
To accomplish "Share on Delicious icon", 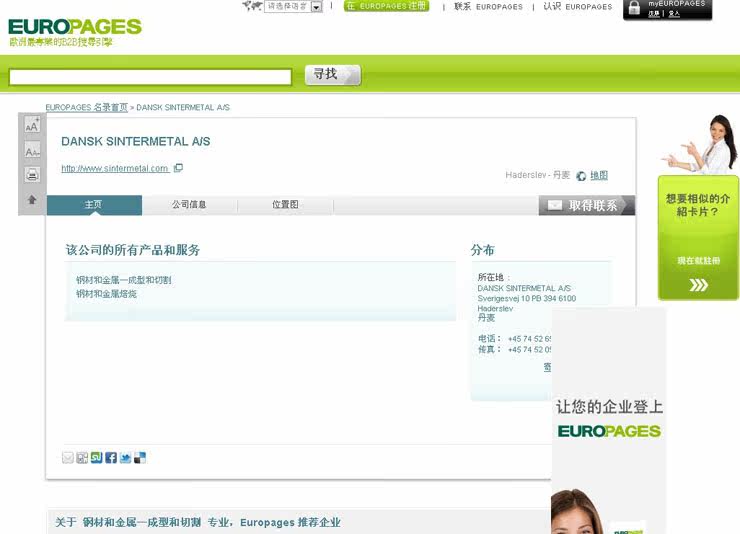I will (x=140, y=458).
